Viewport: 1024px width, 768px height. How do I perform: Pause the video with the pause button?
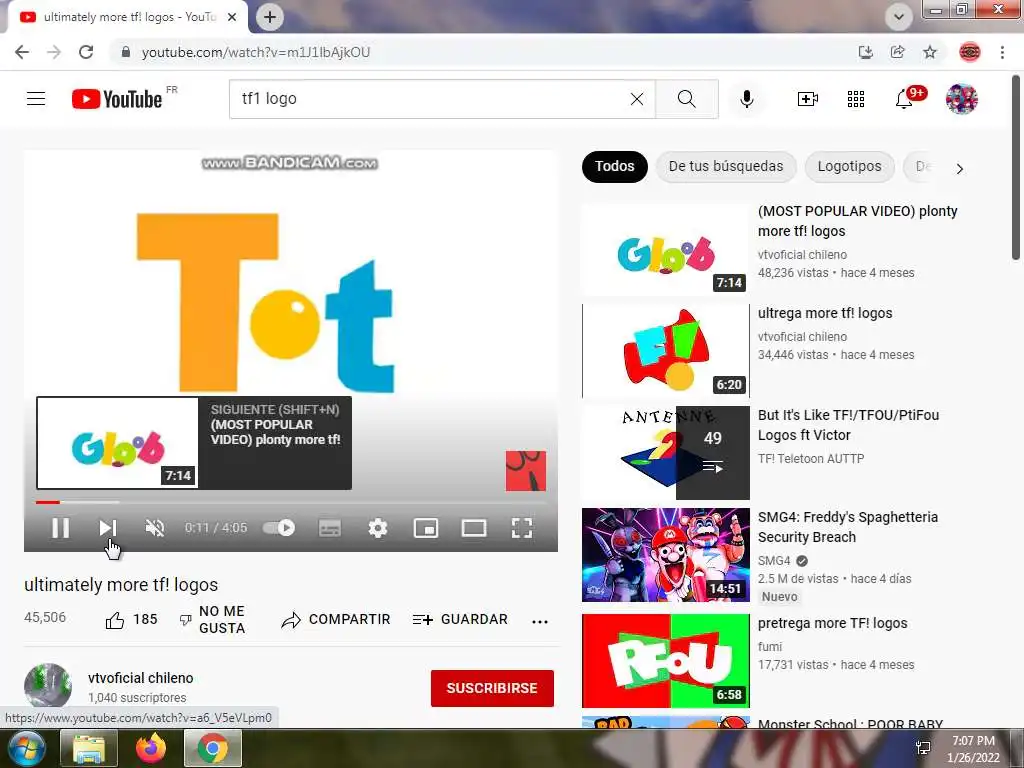(60, 528)
